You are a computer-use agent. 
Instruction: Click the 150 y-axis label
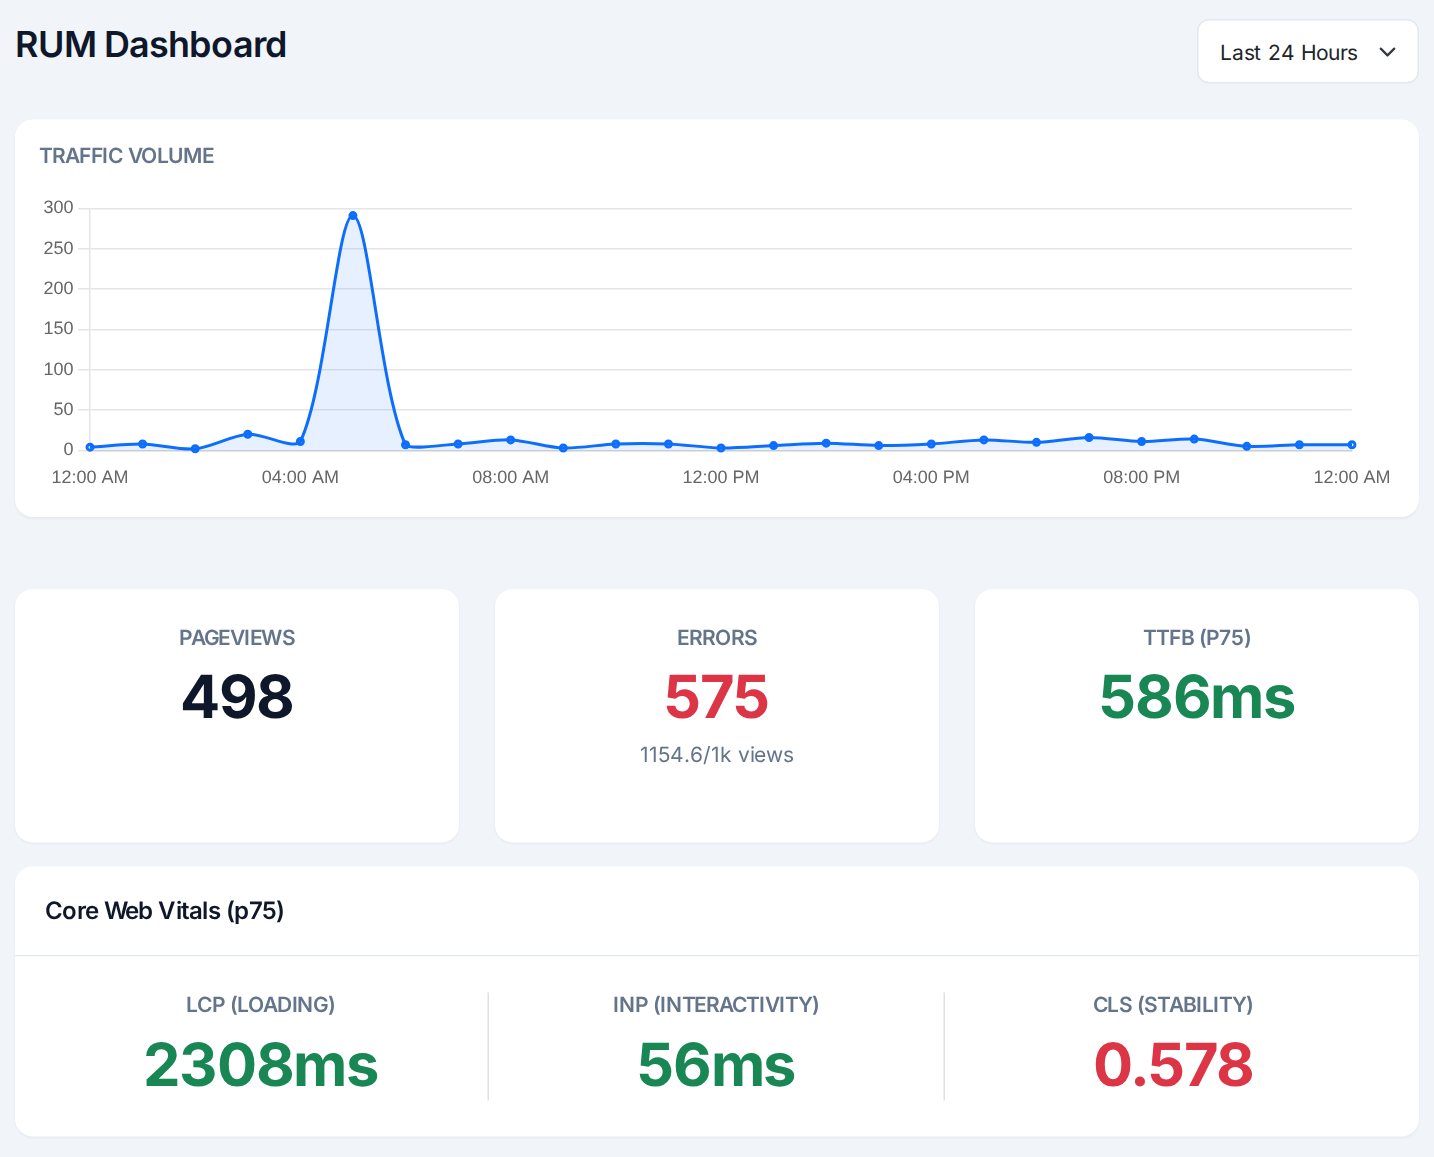pyautogui.click(x=59, y=328)
